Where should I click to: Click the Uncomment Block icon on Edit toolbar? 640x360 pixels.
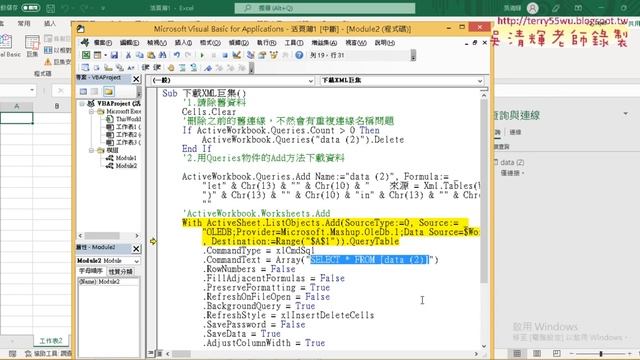(194, 68)
